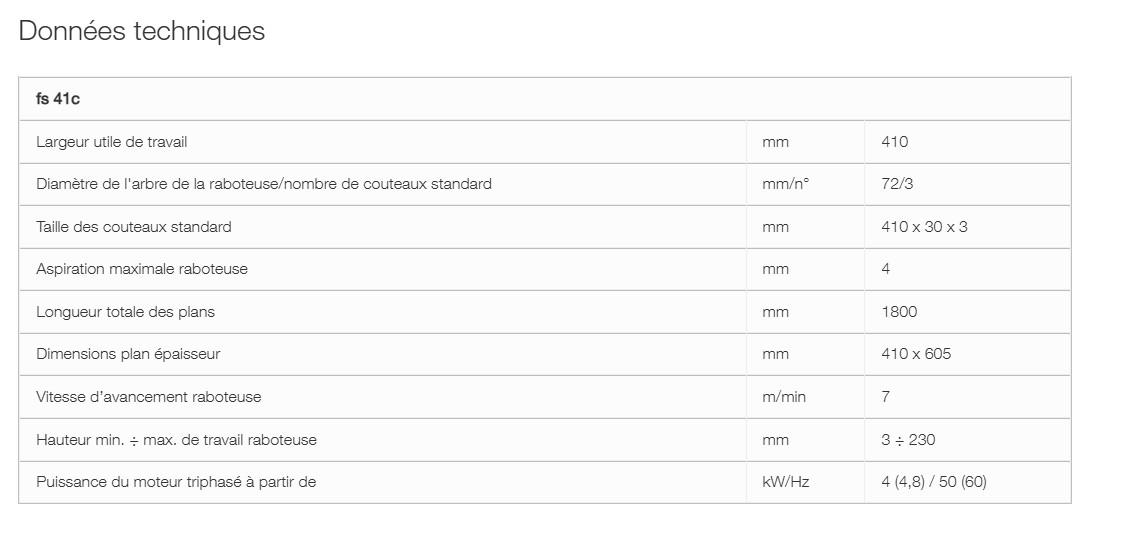Screen dimensions: 1132x534
Task: Click "Aspiration maximale raboteuse" row label
Action: [141, 269]
